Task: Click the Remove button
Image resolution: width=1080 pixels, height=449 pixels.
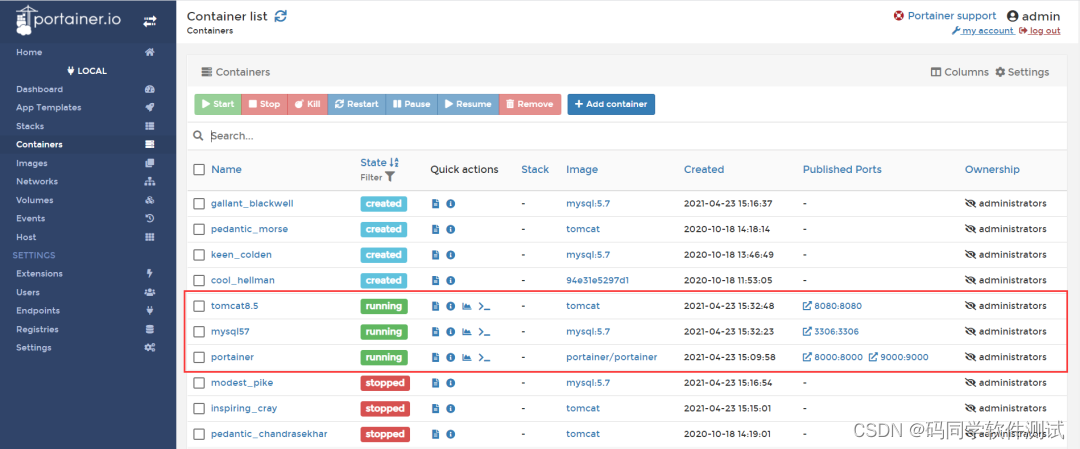Action: click(x=530, y=104)
